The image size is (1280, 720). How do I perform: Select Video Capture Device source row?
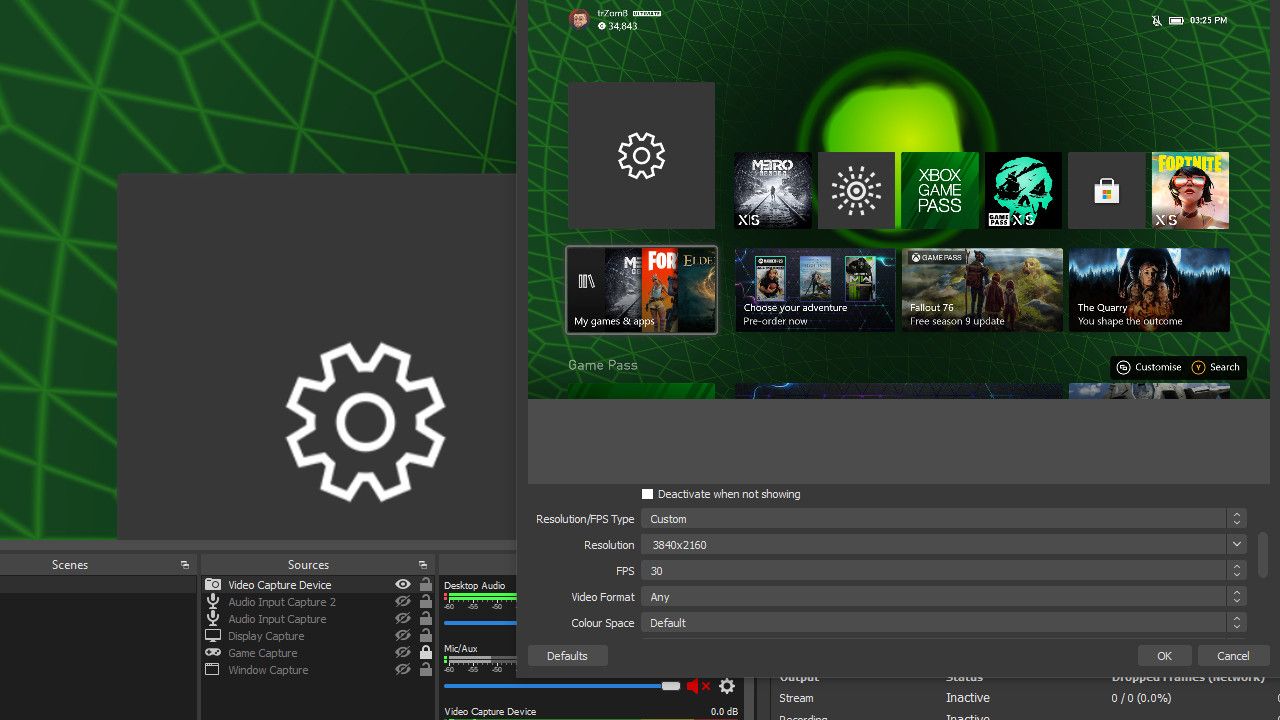pos(319,585)
